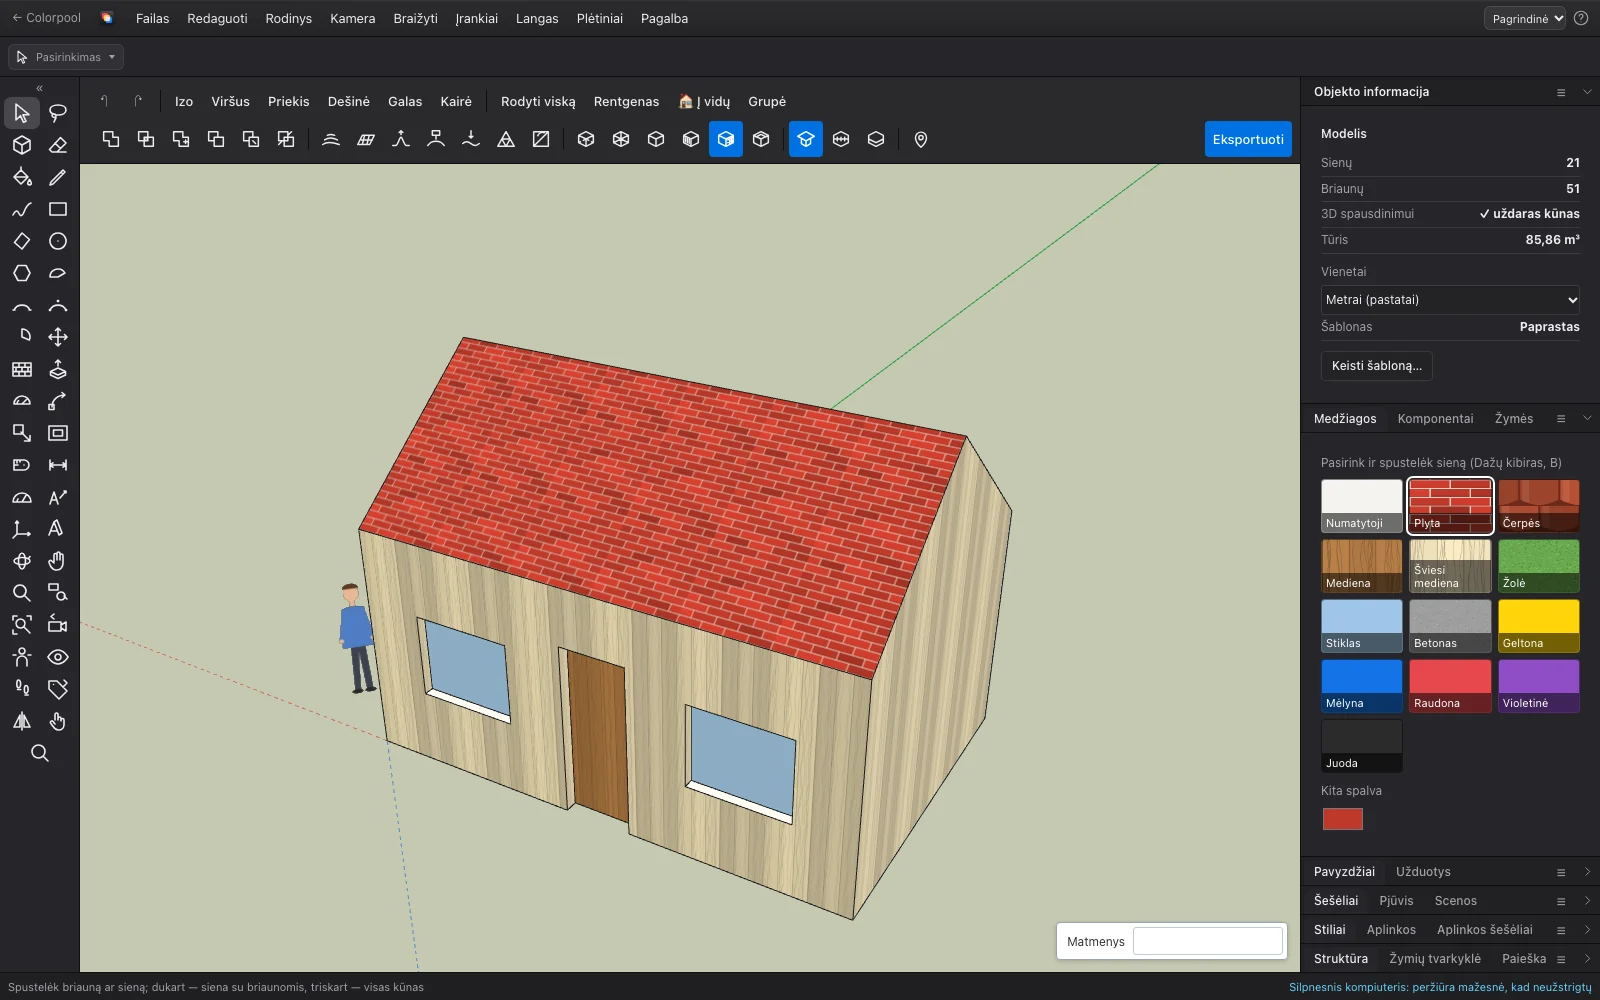Switch to the Komponentai tab
This screenshot has height=1000, width=1600.
pos(1435,418)
